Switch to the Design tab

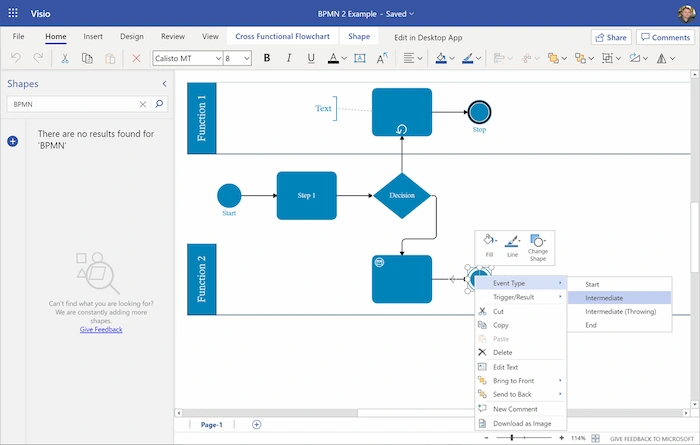pyautogui.click(x=132, y=37)
